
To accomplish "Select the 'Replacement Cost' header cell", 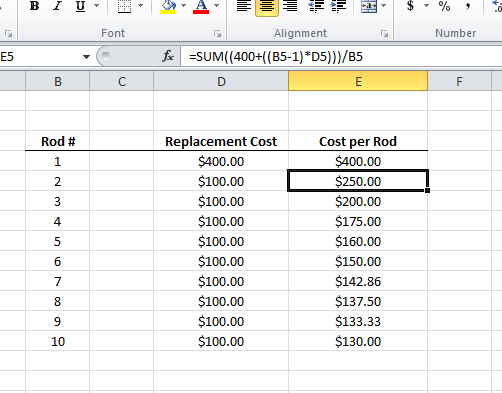I will tap(221, 141).
